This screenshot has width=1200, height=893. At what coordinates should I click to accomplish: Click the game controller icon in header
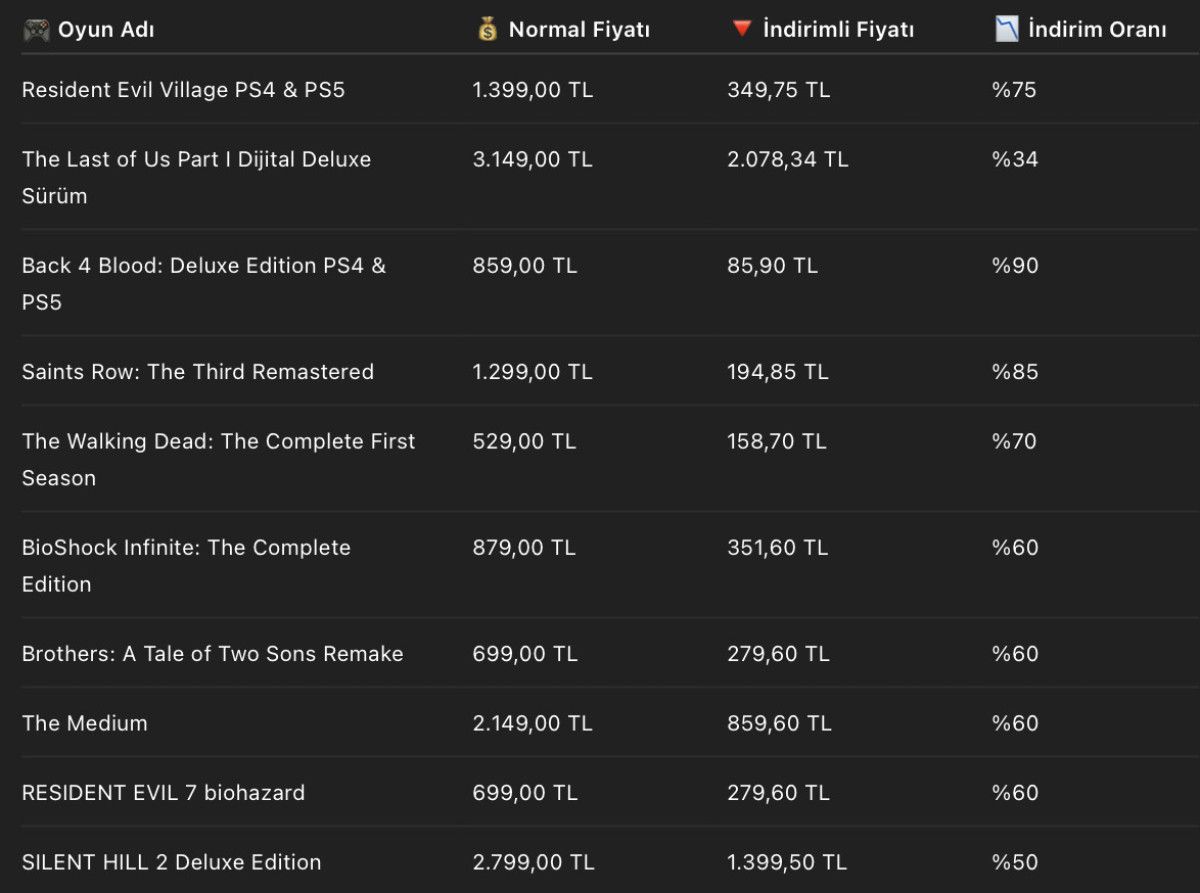(x=36, y=30)
